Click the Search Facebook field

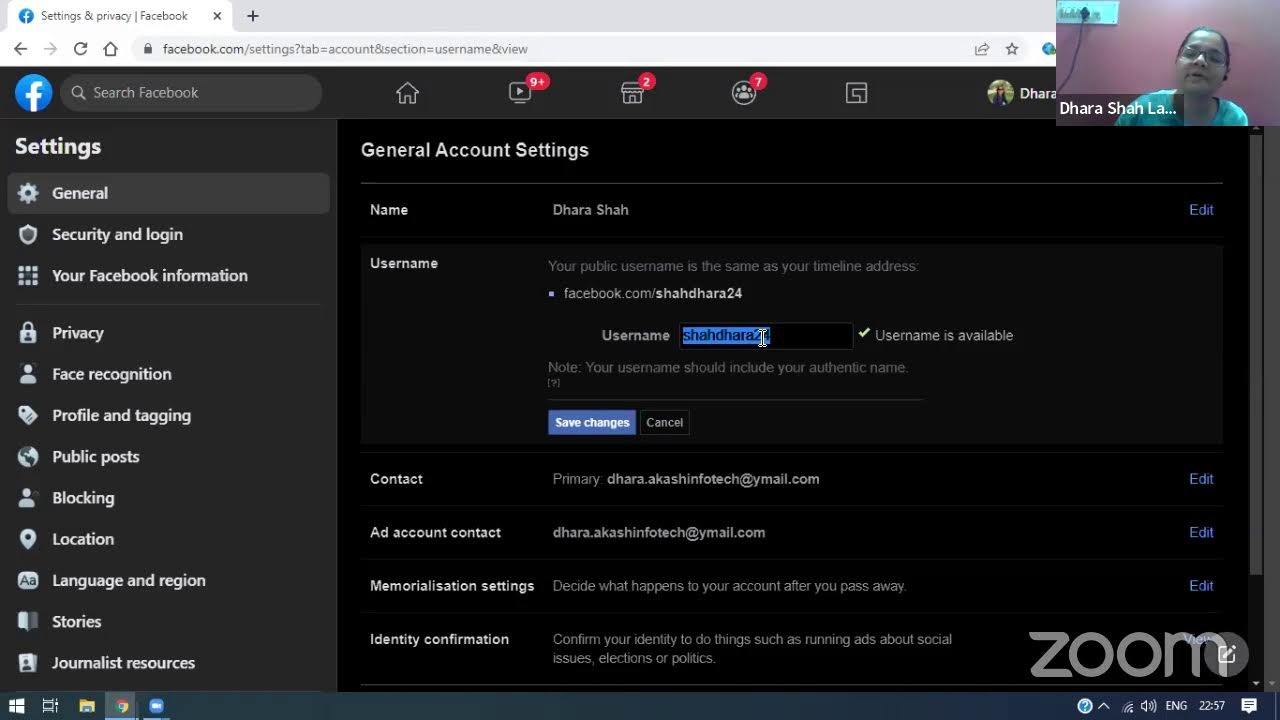(x=191, y=93)
